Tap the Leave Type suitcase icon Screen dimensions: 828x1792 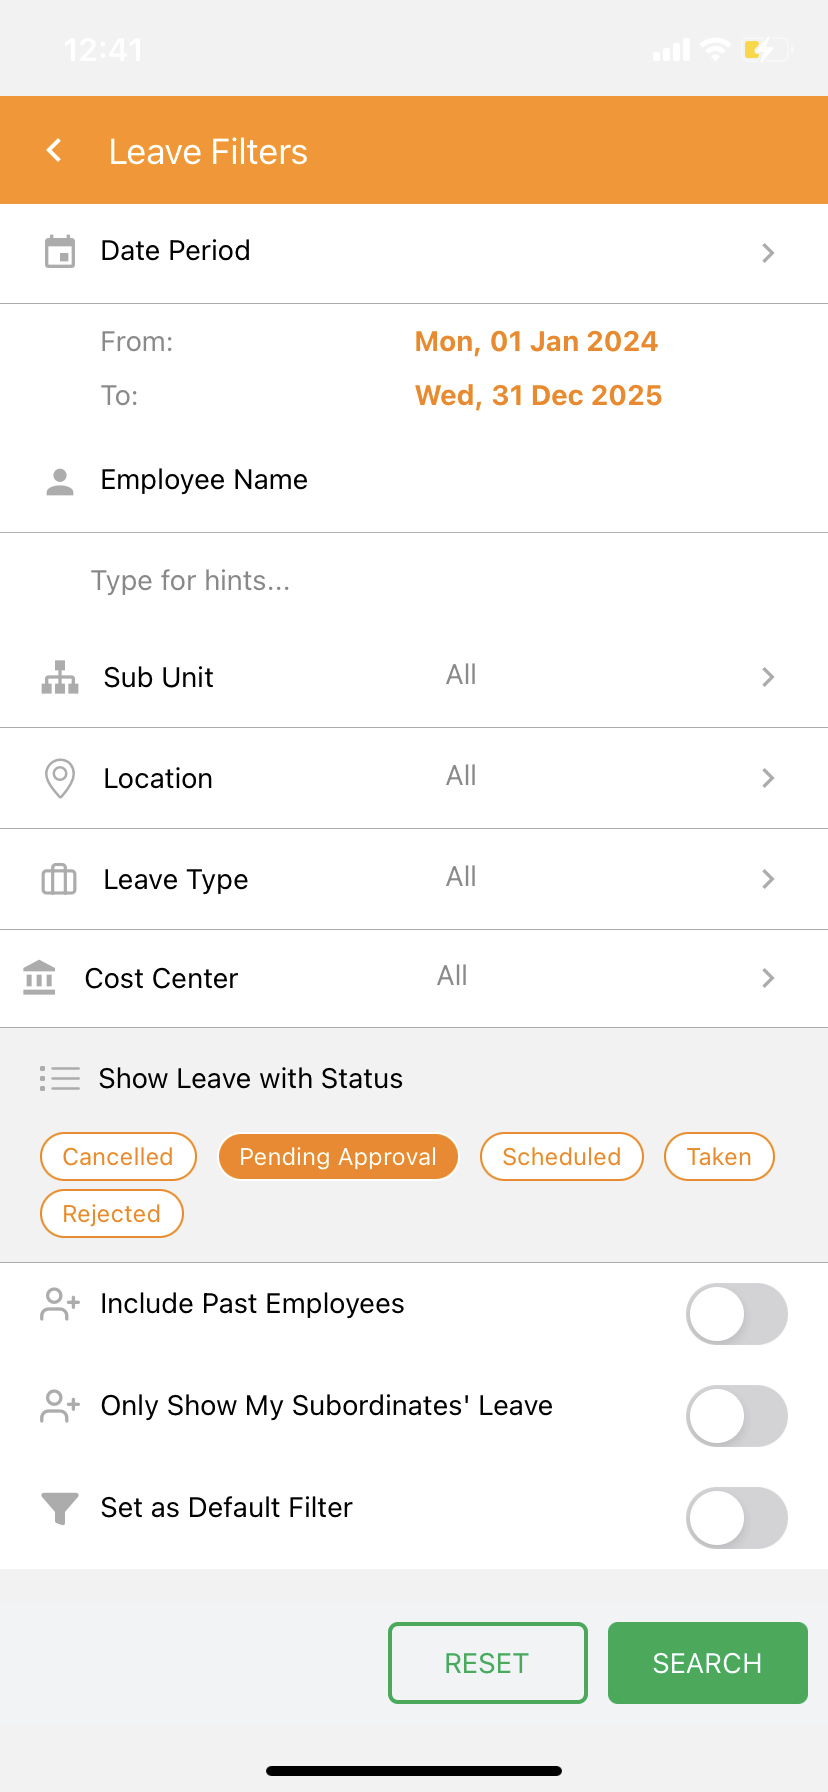[59, 879]
